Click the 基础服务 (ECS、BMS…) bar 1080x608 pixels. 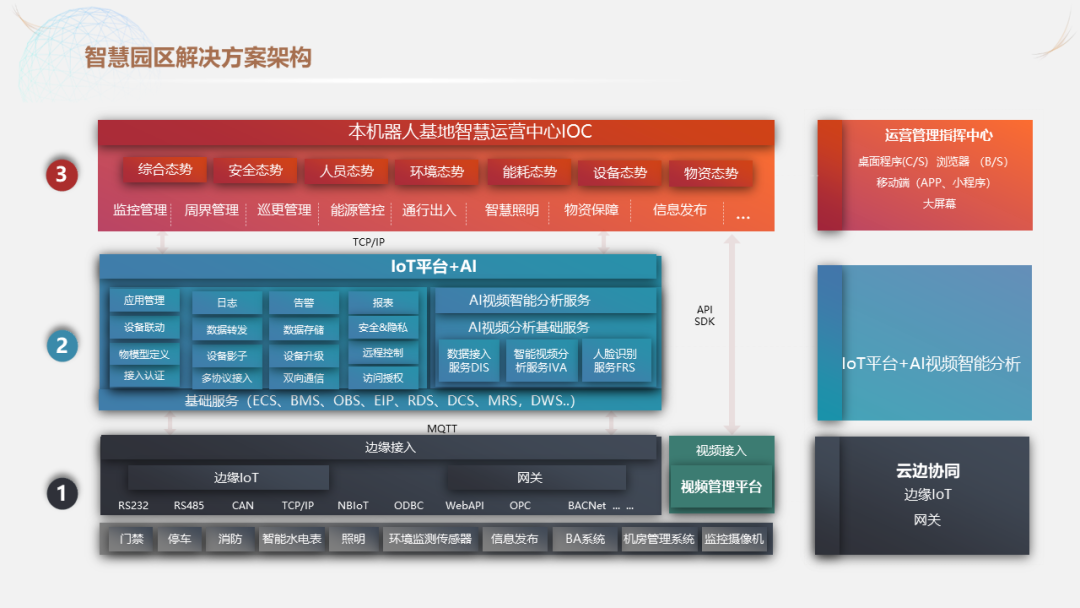pos(380,401)
